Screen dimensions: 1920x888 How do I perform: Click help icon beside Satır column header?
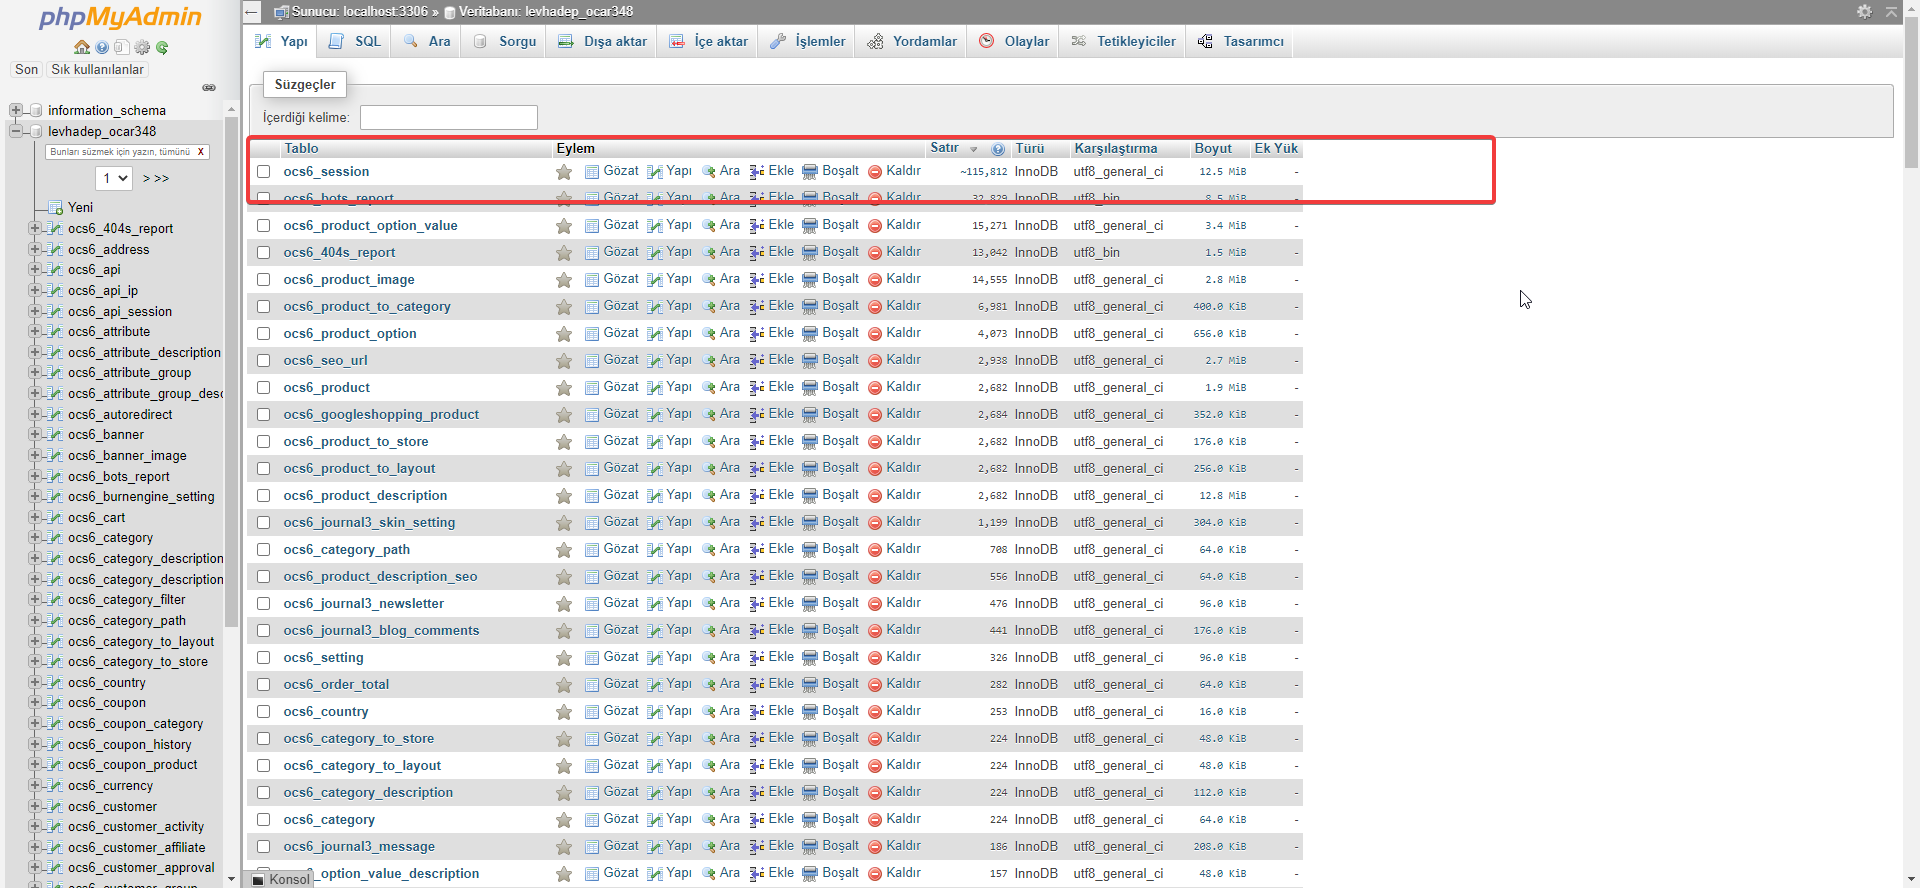pos(998,149)
